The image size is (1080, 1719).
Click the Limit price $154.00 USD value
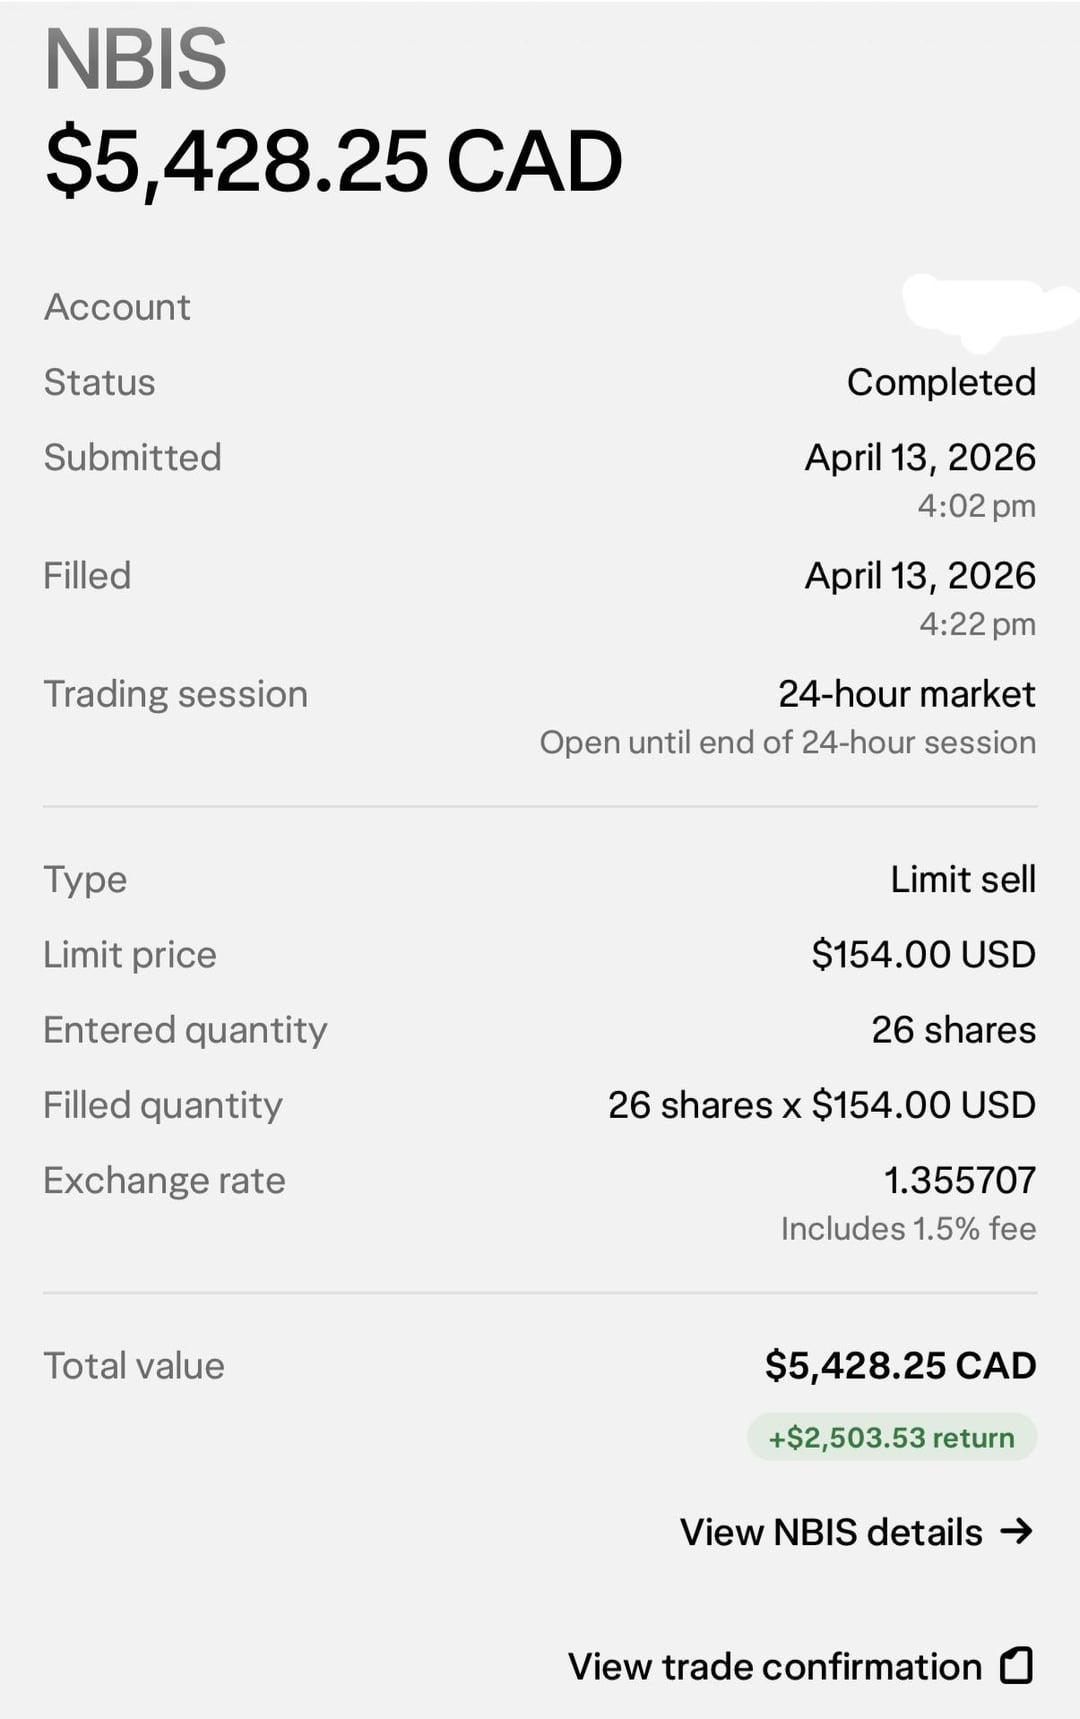coord(923,955)
